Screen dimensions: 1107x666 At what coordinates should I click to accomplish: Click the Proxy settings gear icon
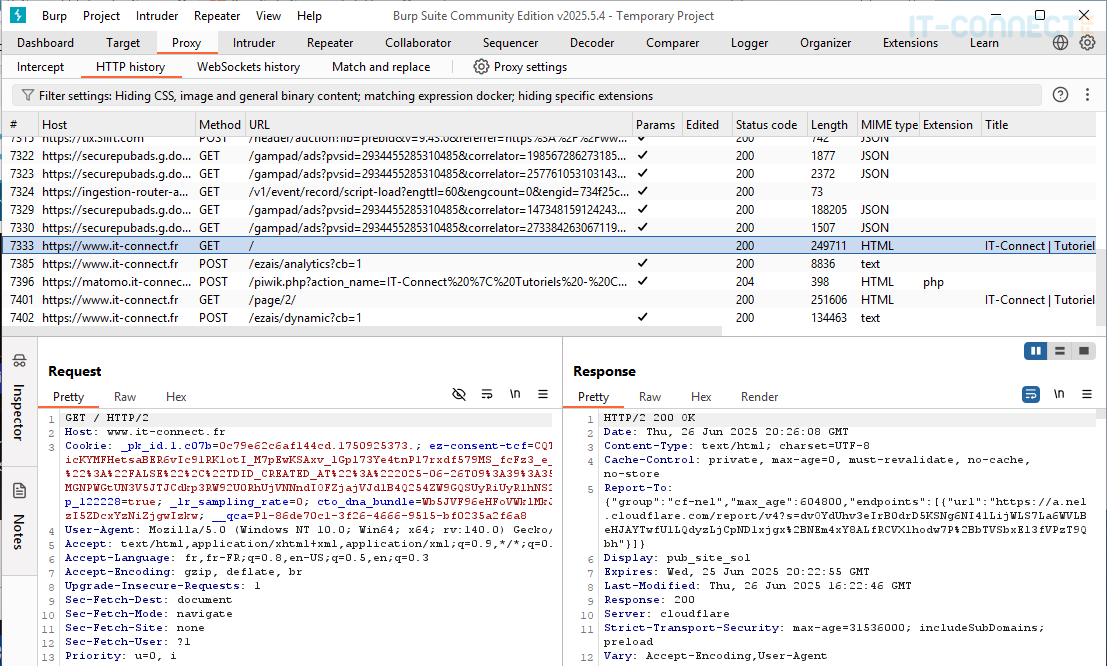(481, 67)
